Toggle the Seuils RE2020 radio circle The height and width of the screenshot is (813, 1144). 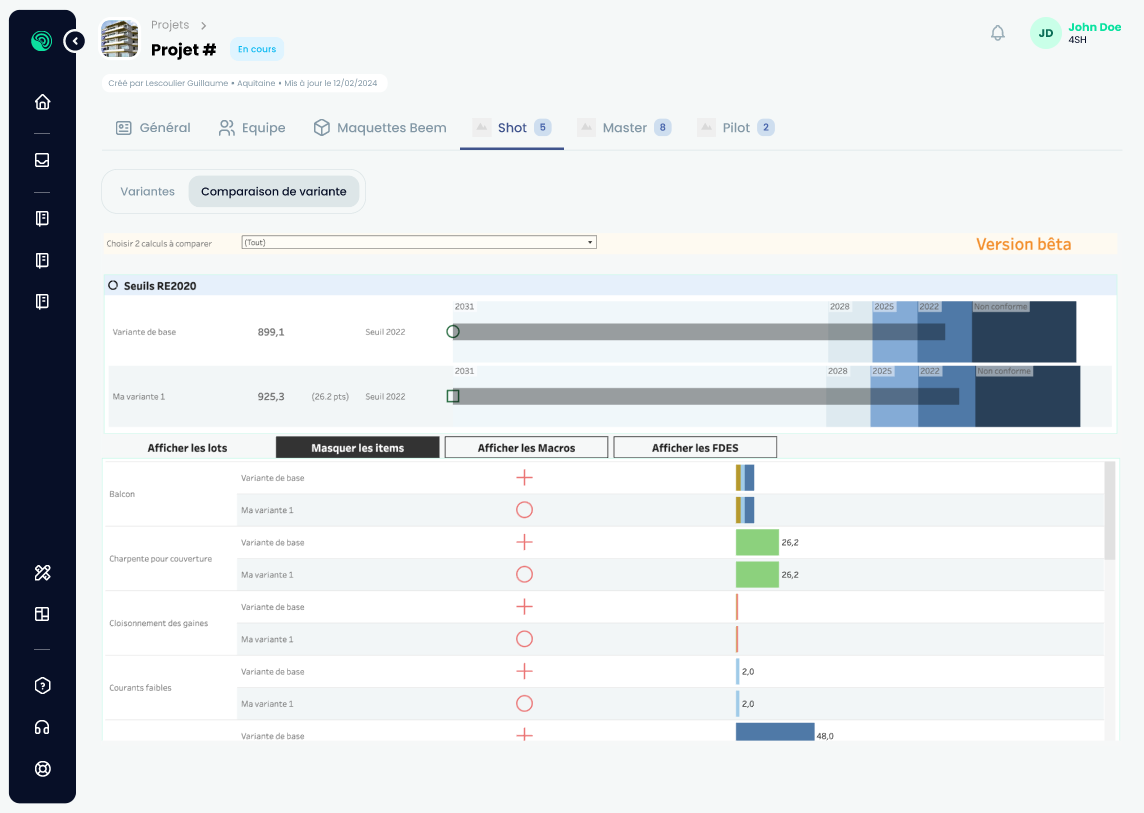tap(113, 286)
